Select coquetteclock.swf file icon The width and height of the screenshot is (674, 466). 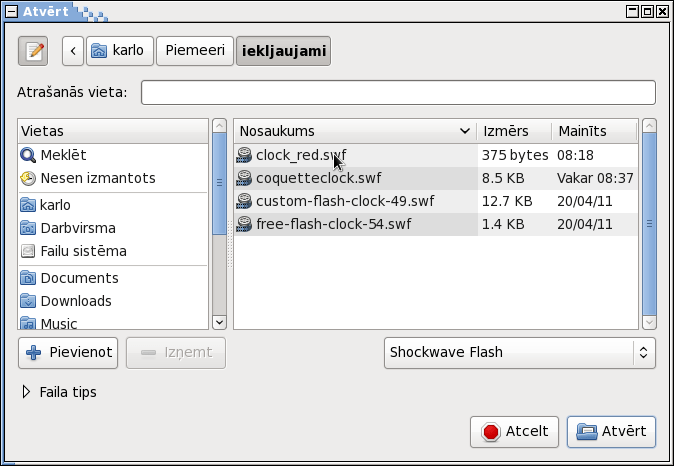coord(244,178)
